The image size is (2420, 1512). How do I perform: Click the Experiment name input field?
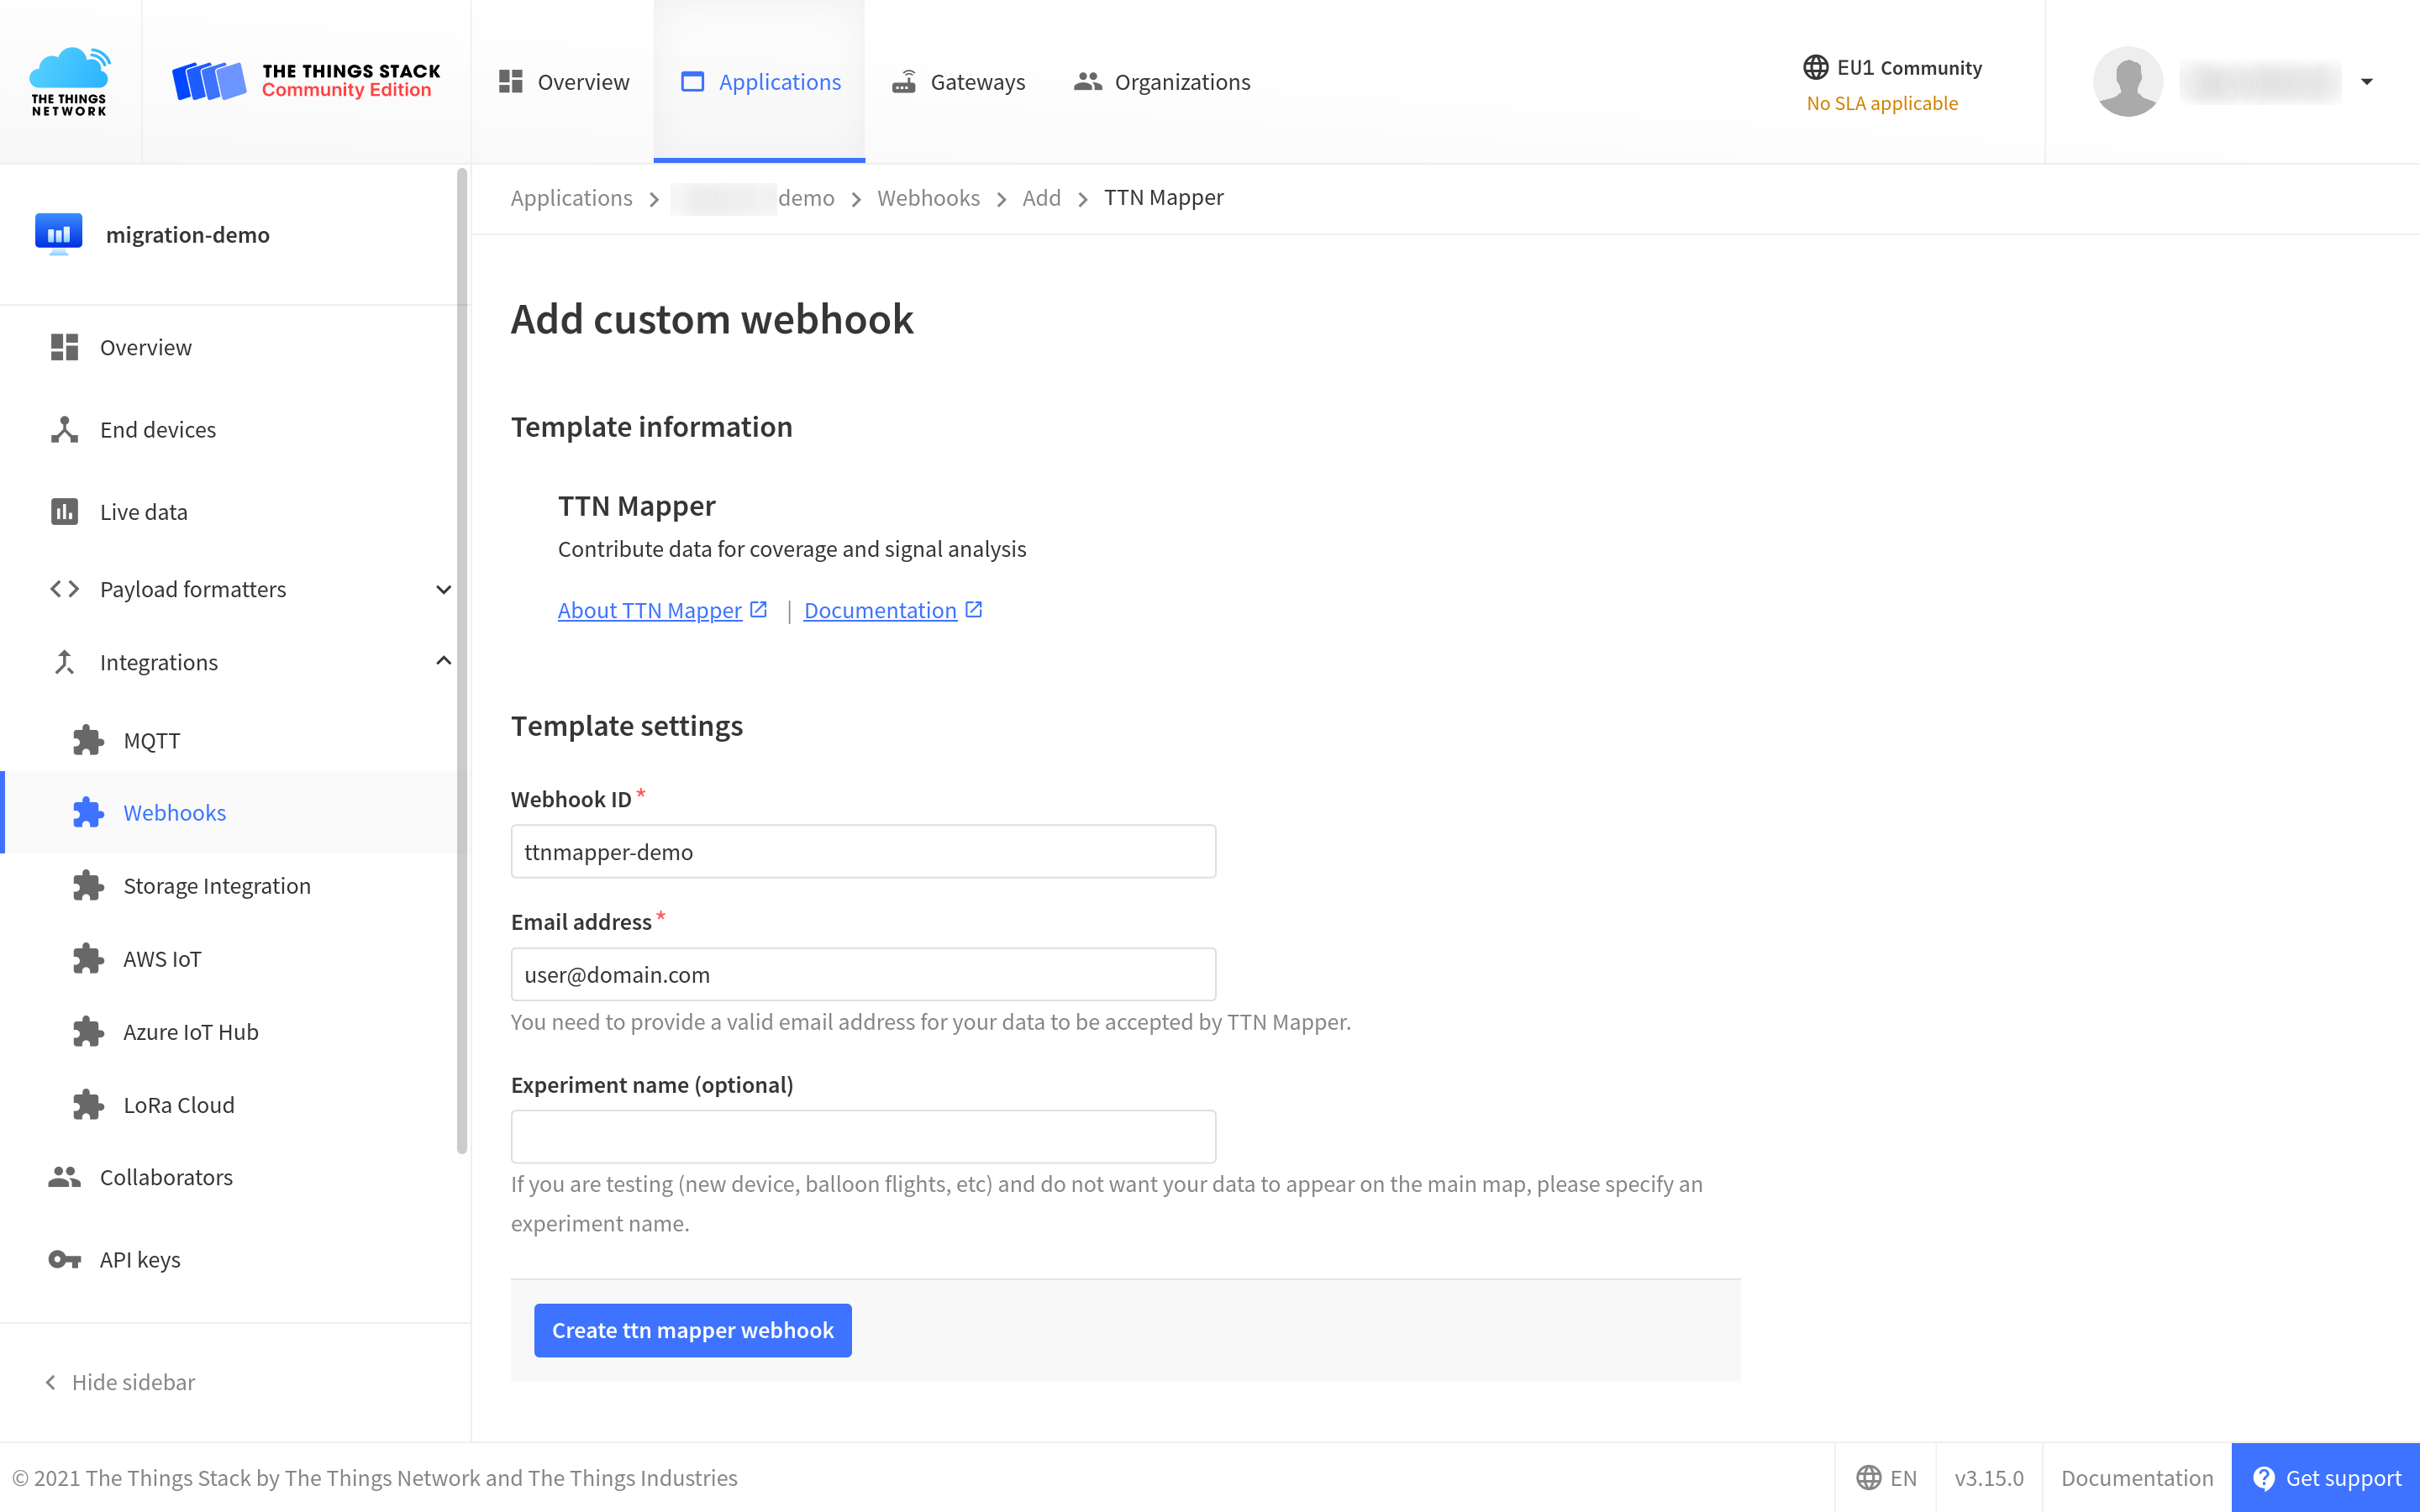pos(862,1135)
